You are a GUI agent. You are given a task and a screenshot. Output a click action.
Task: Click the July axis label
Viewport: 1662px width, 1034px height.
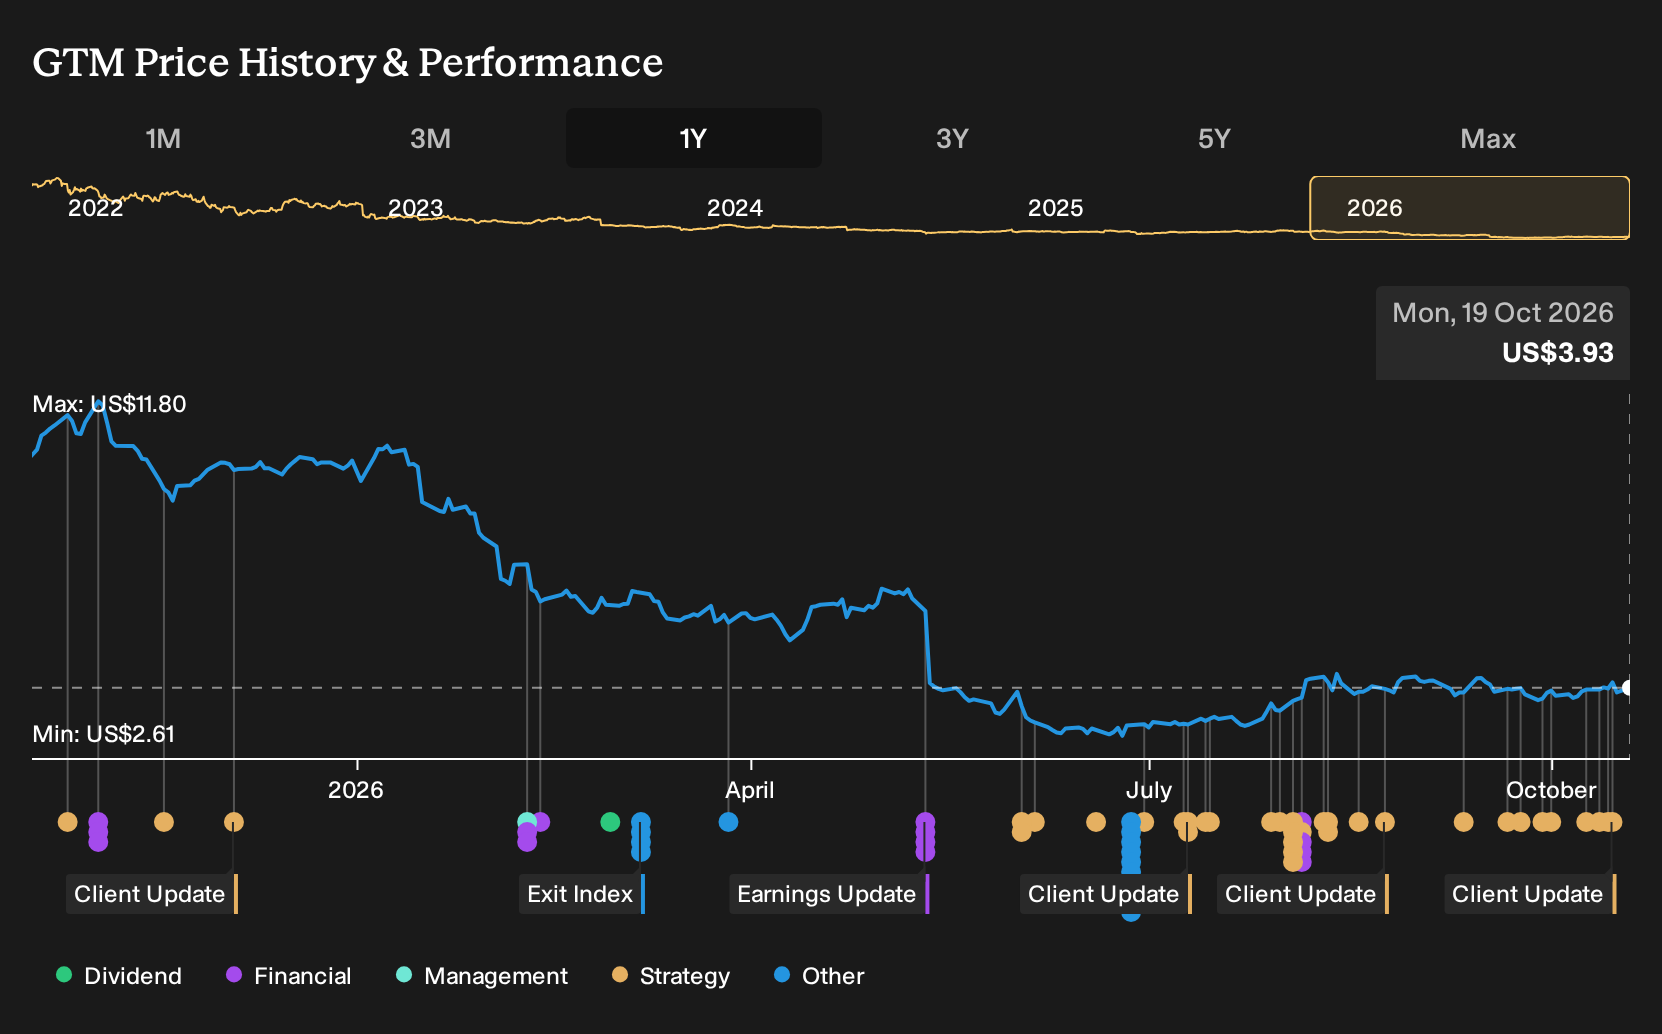[x=1149, y=790]
